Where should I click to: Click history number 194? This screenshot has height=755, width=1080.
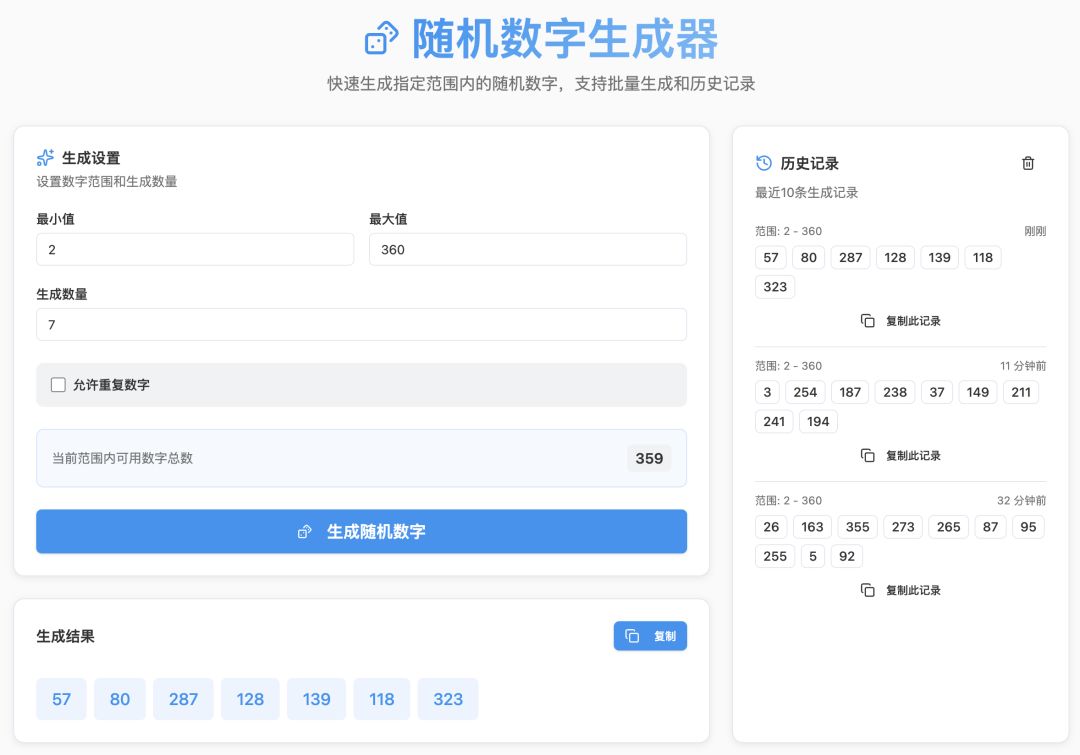pyautogui.click(x=818, y=422)
